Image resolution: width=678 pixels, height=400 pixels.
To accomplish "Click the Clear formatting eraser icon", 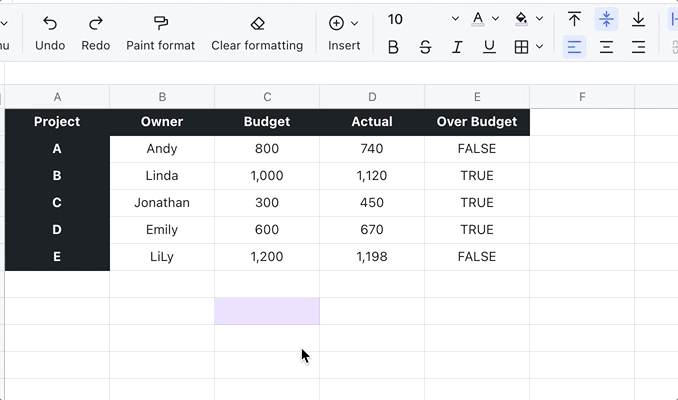I will pyautogui.click(x=257, y=22).
